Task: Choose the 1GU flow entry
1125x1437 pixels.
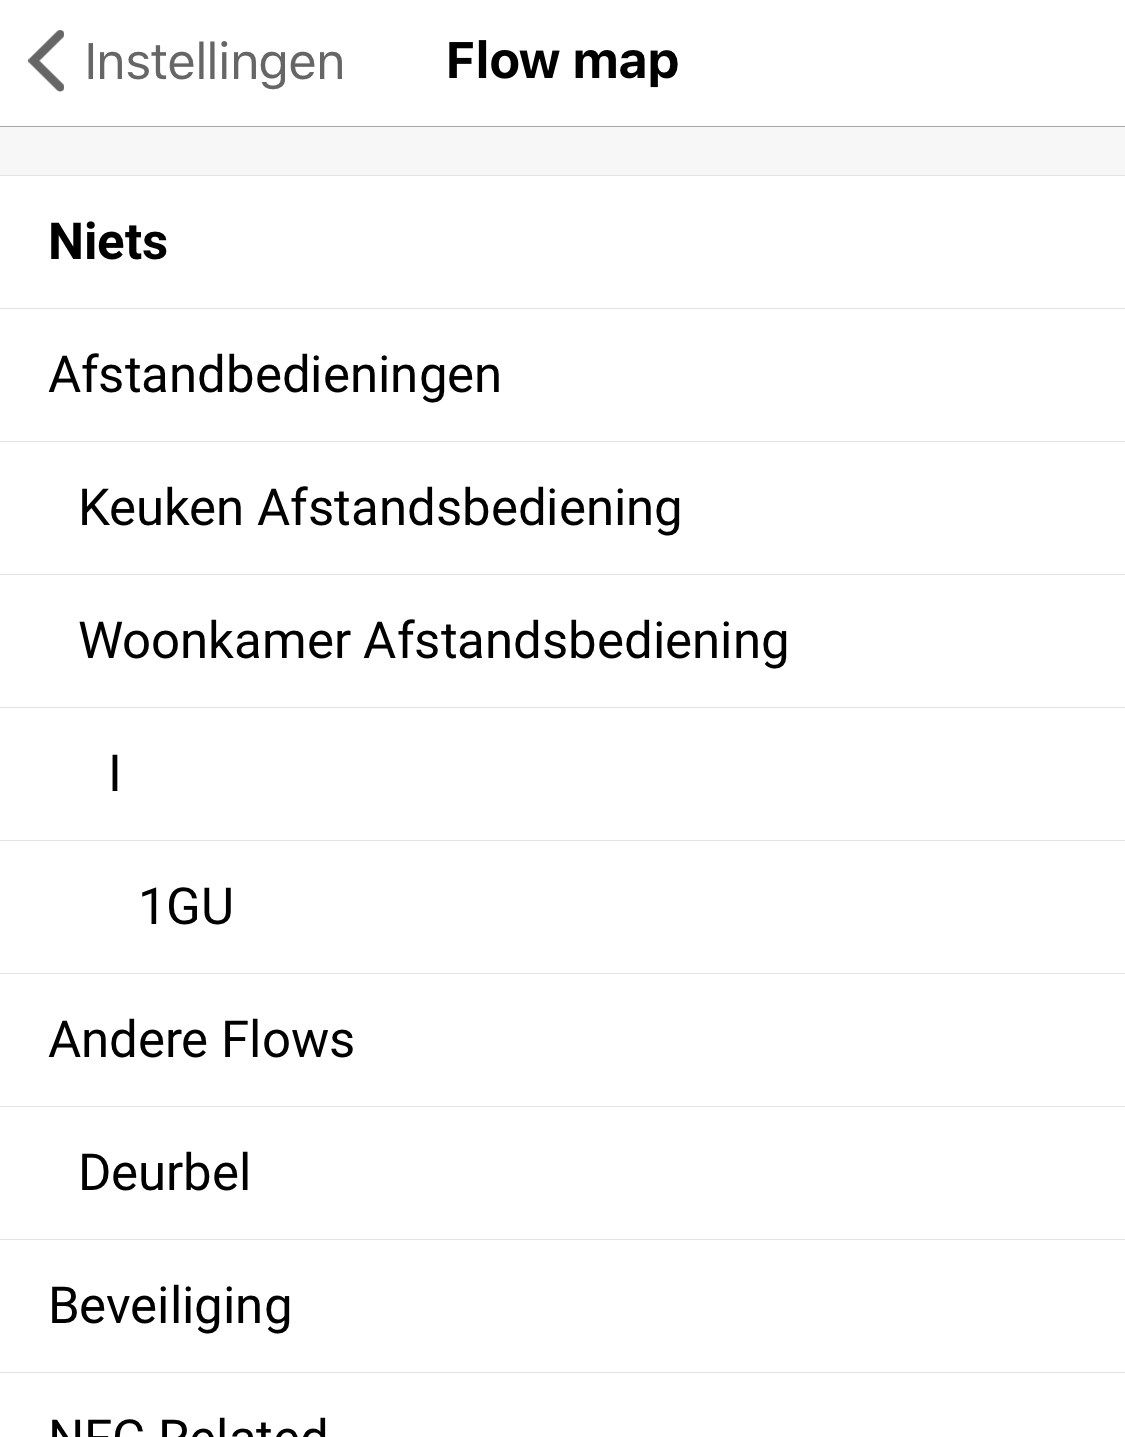Action: [x=186, y=907]
